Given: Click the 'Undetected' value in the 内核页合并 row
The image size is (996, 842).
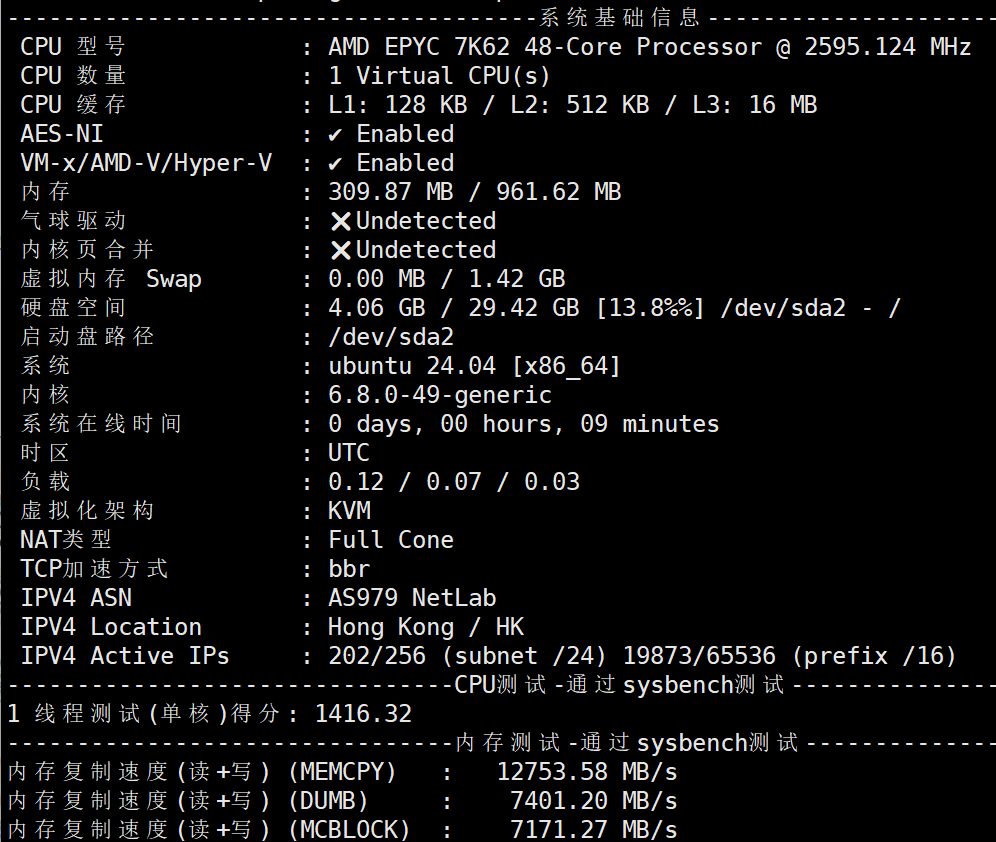Looking at the screenshot, I should coord(426,250).
